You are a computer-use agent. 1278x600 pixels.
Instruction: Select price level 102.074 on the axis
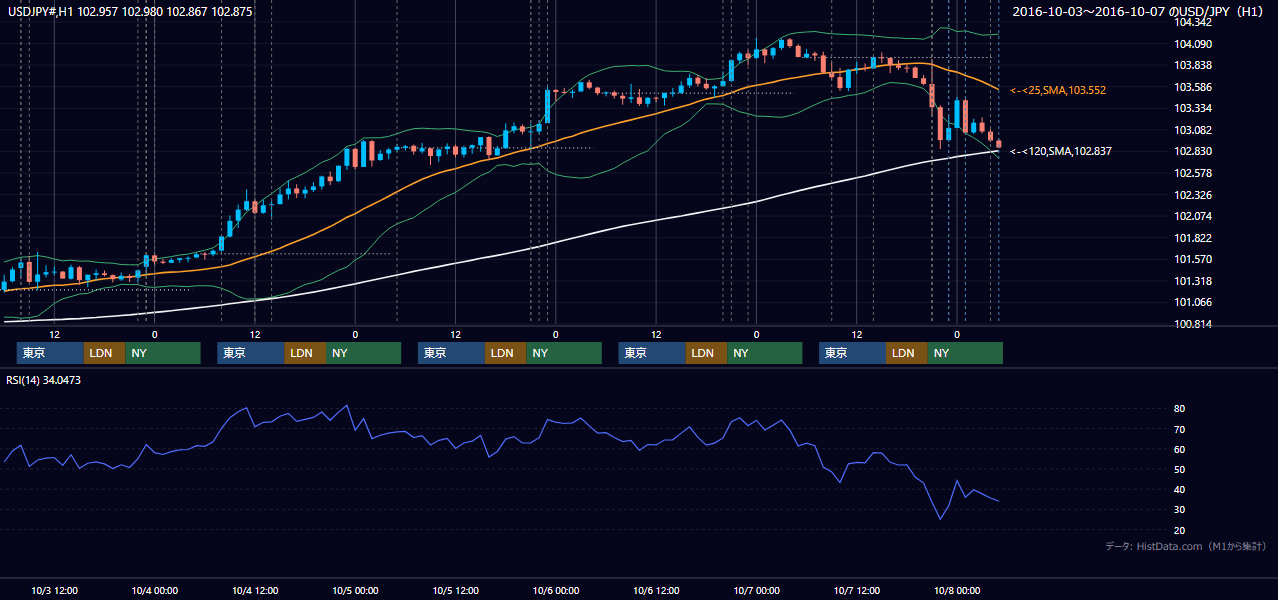tap(1194, 216)
